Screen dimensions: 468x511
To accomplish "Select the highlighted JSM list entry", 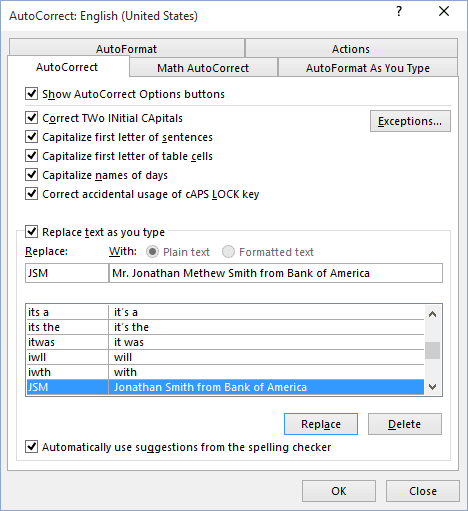I will point(225,387).
